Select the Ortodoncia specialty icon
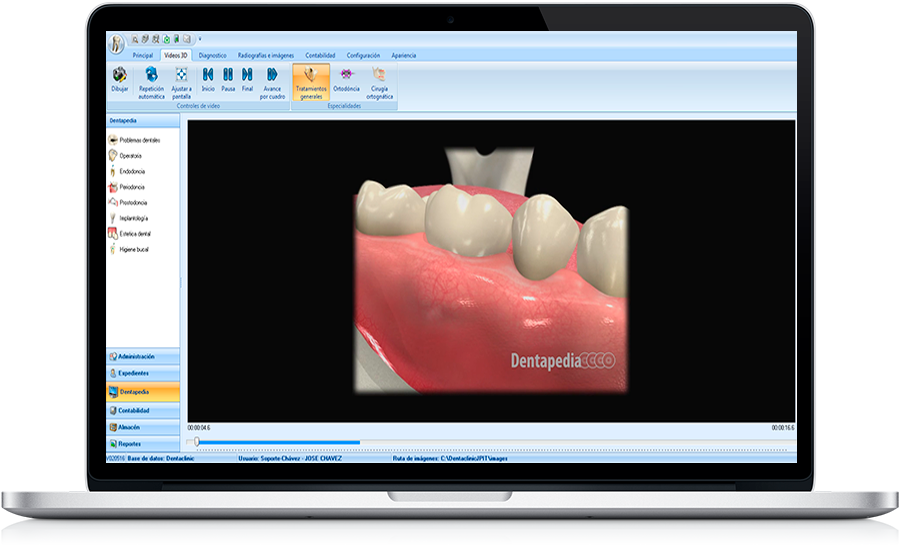This screenshot has height=548, width=900. click(x=346, y=75)
